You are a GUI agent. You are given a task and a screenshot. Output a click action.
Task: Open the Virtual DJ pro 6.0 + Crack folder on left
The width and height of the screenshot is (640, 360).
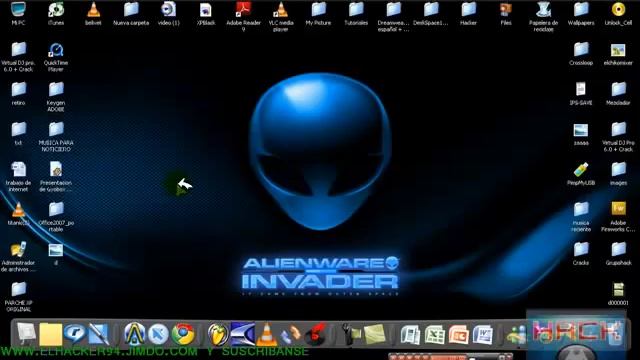(x=18, y=50)
